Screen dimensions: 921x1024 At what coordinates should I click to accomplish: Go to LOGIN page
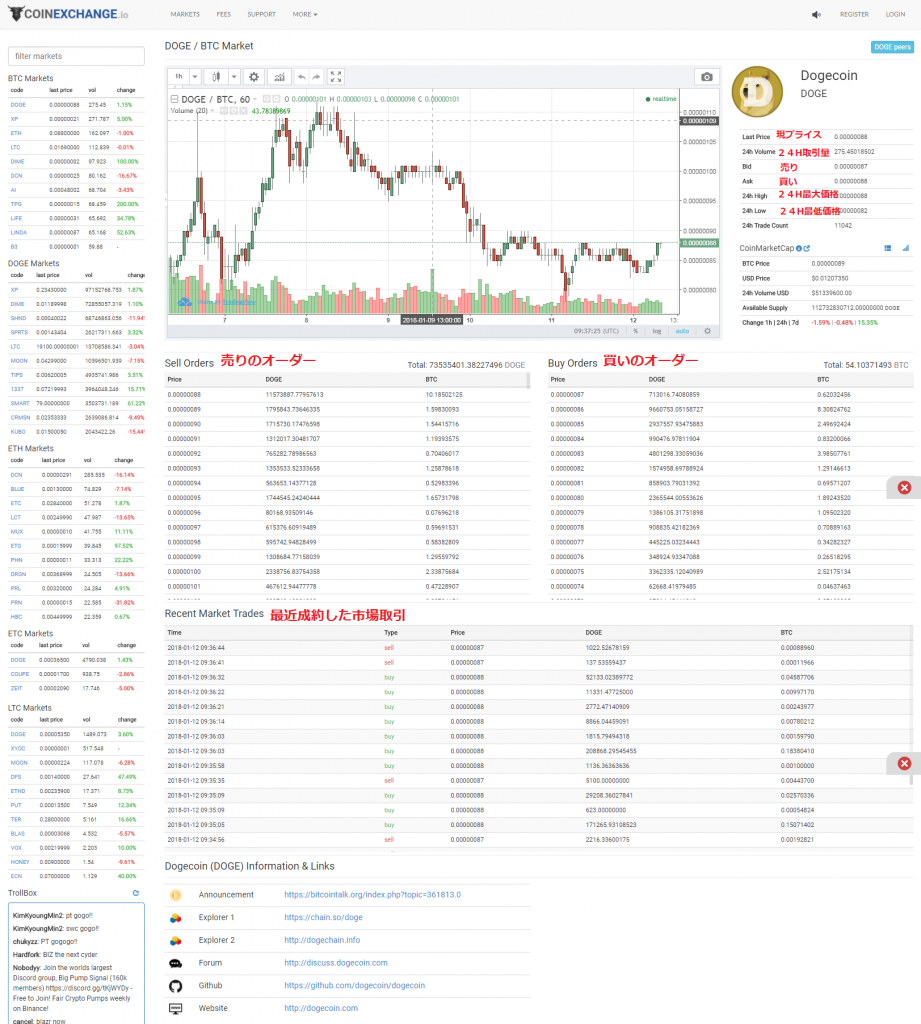click(895, 14)
